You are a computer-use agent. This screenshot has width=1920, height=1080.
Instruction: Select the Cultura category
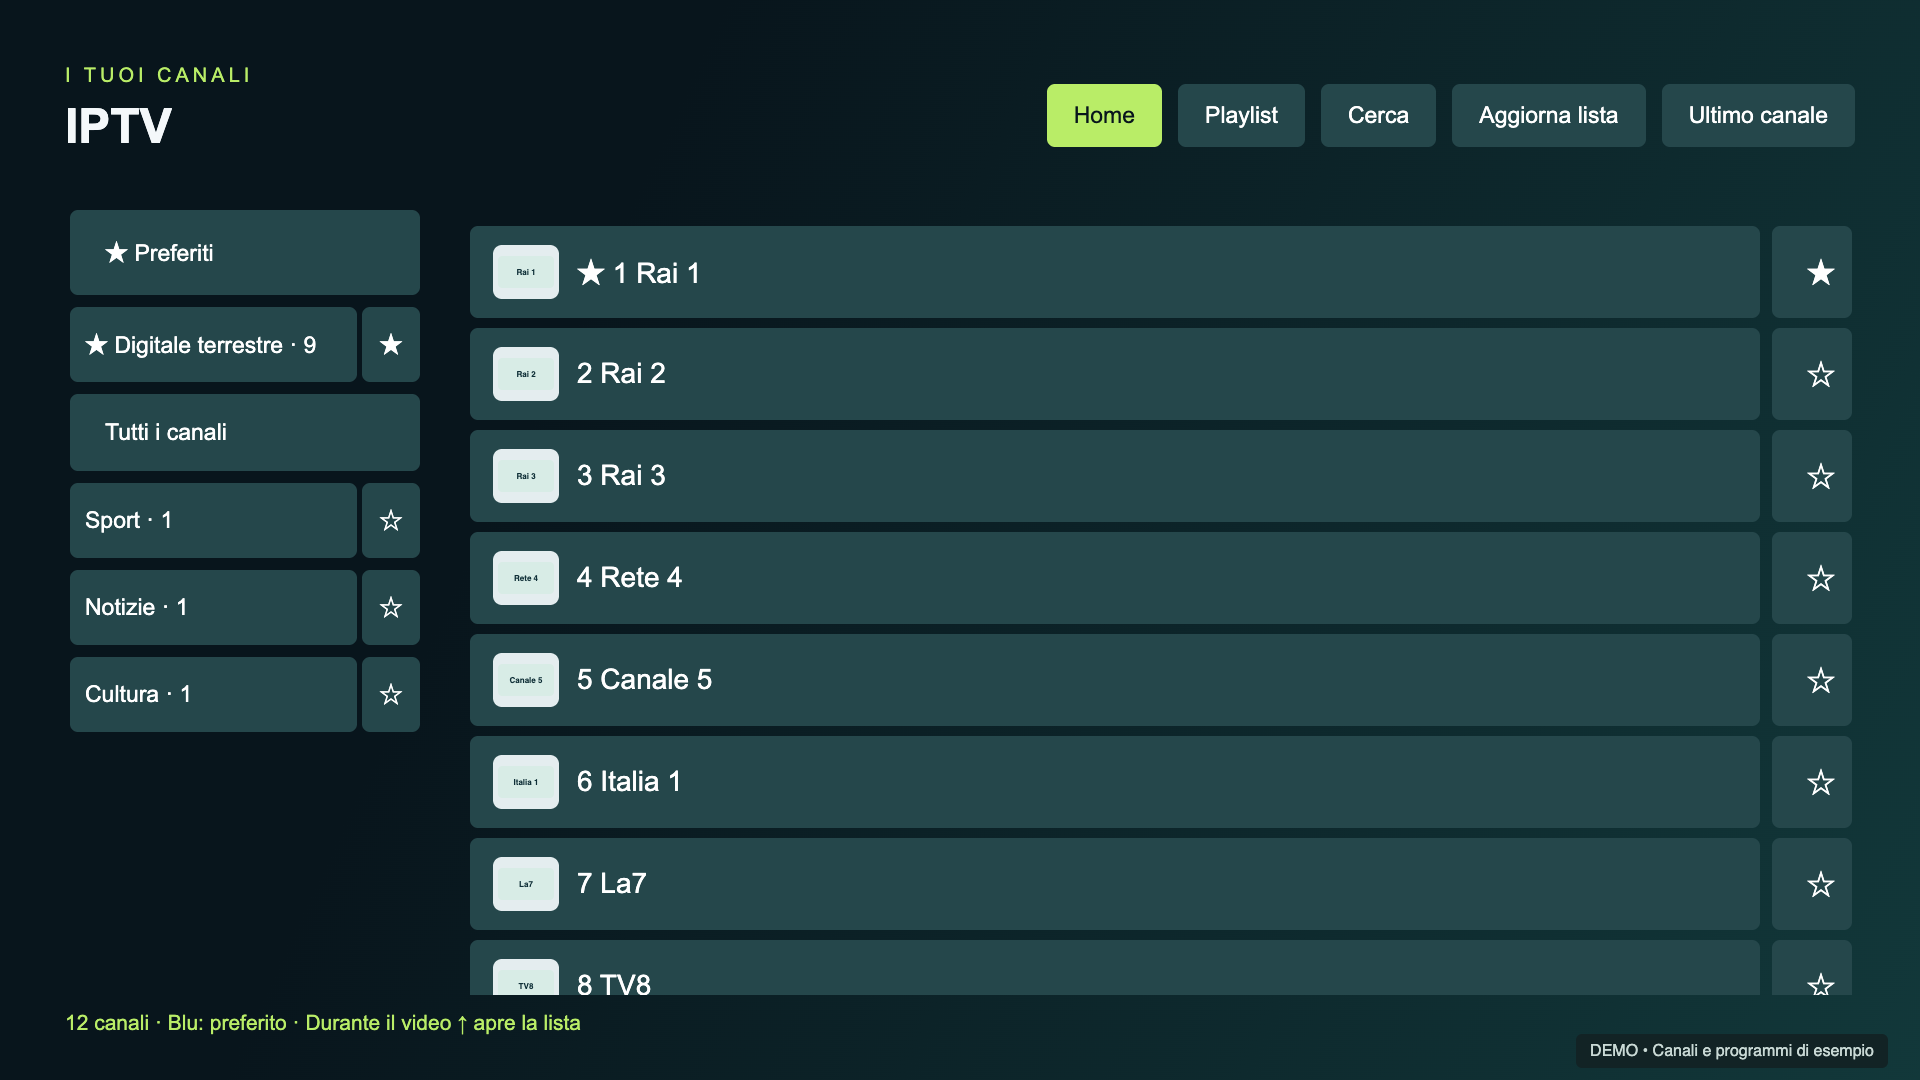click(213, 694)
